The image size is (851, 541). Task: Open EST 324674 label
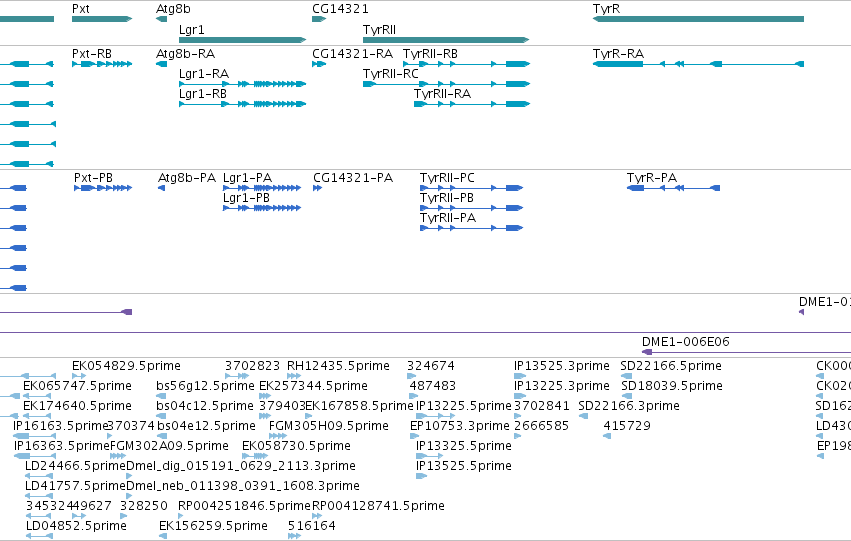click(x=431, y=366)
